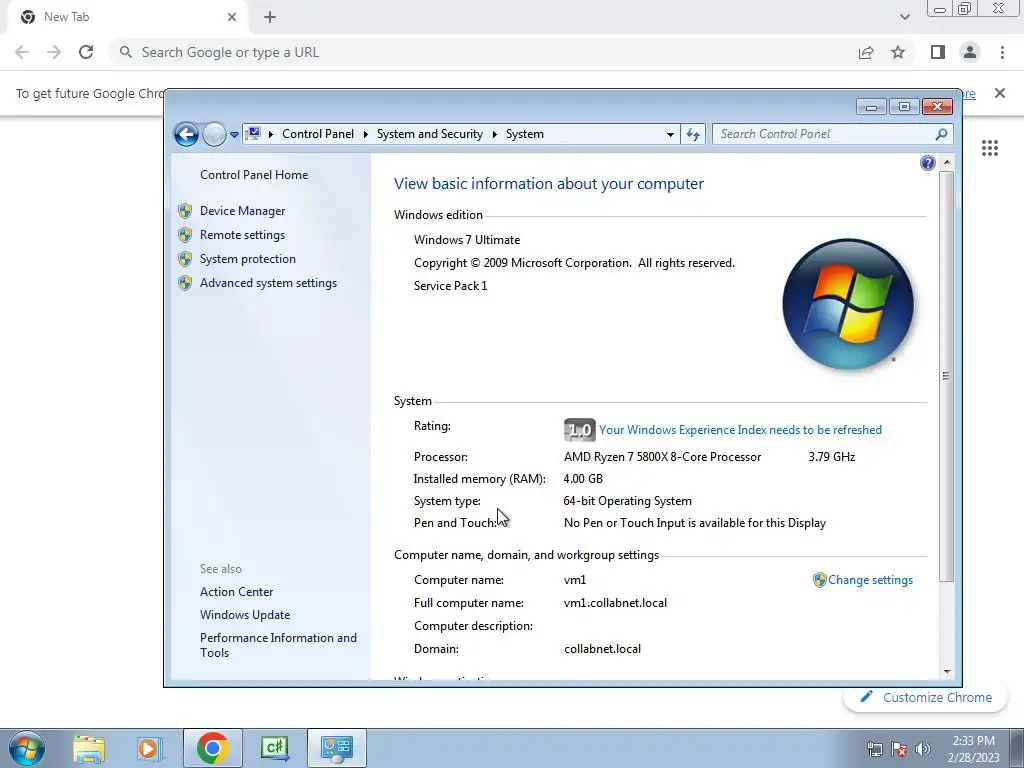
Task: Open Remote settings link
Action: pyautogui.click(x=242, y=235)
